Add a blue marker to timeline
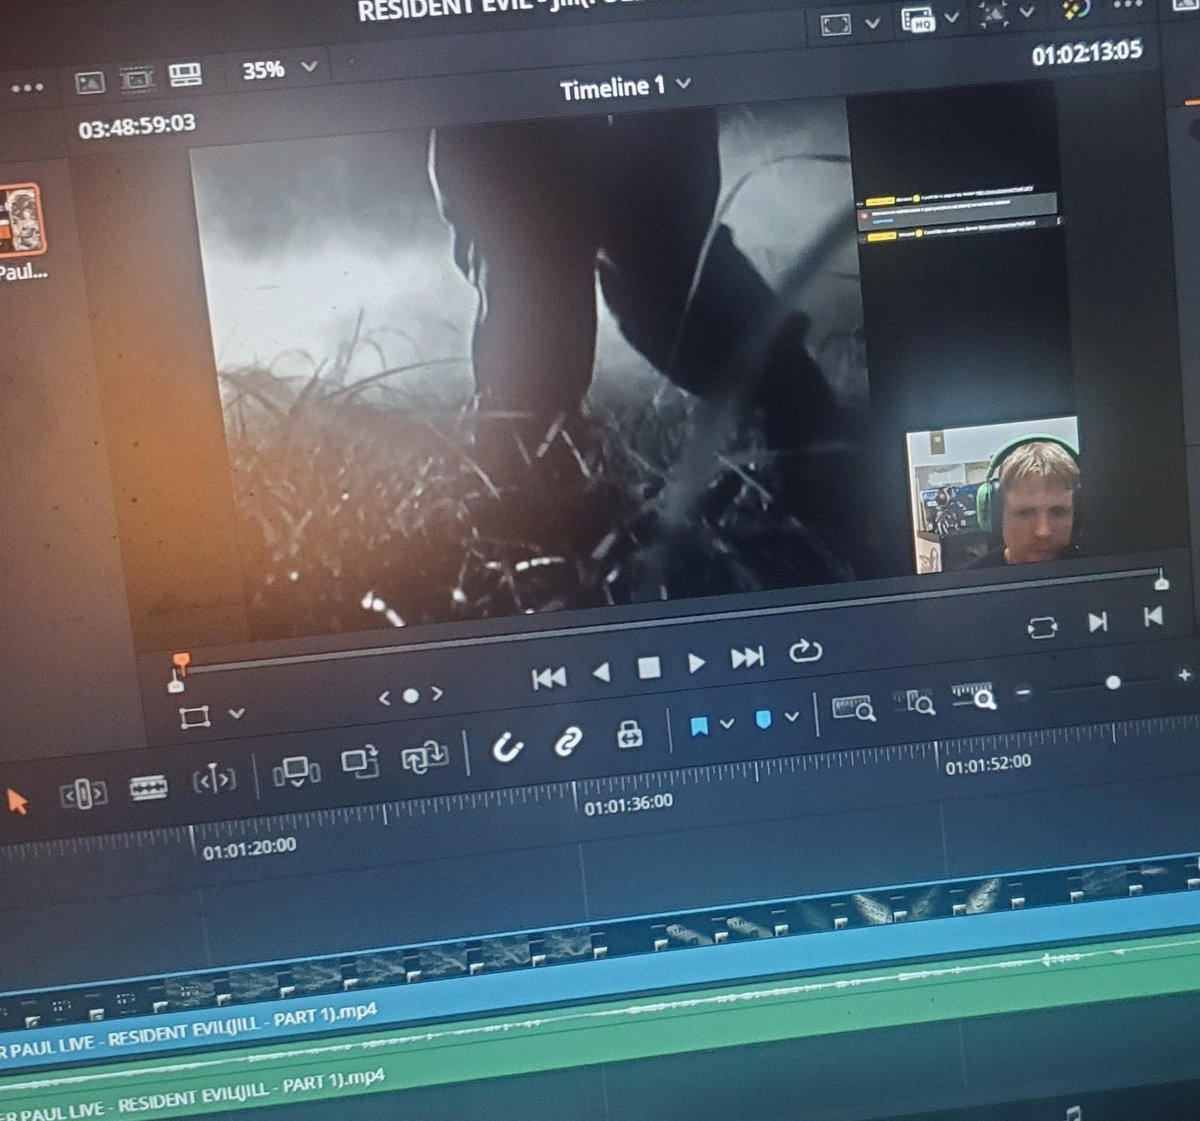This screenshot has width=1200, height=1121. click(763, 719)
